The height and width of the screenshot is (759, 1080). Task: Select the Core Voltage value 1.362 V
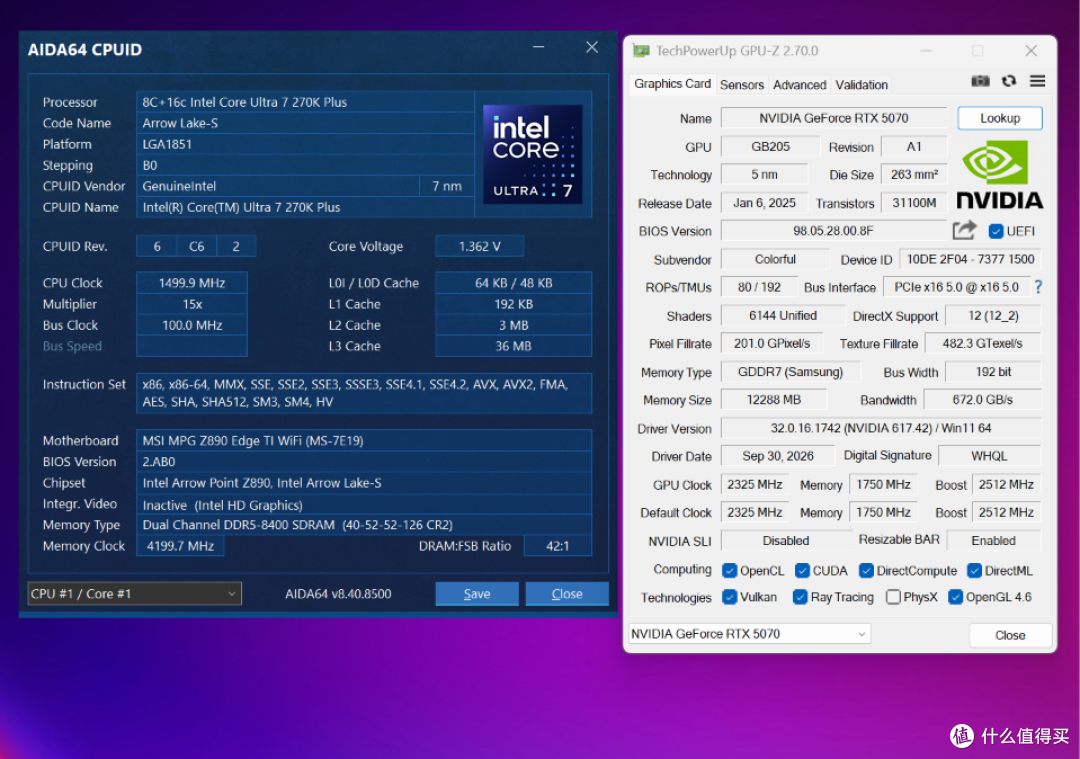[479, 247]
